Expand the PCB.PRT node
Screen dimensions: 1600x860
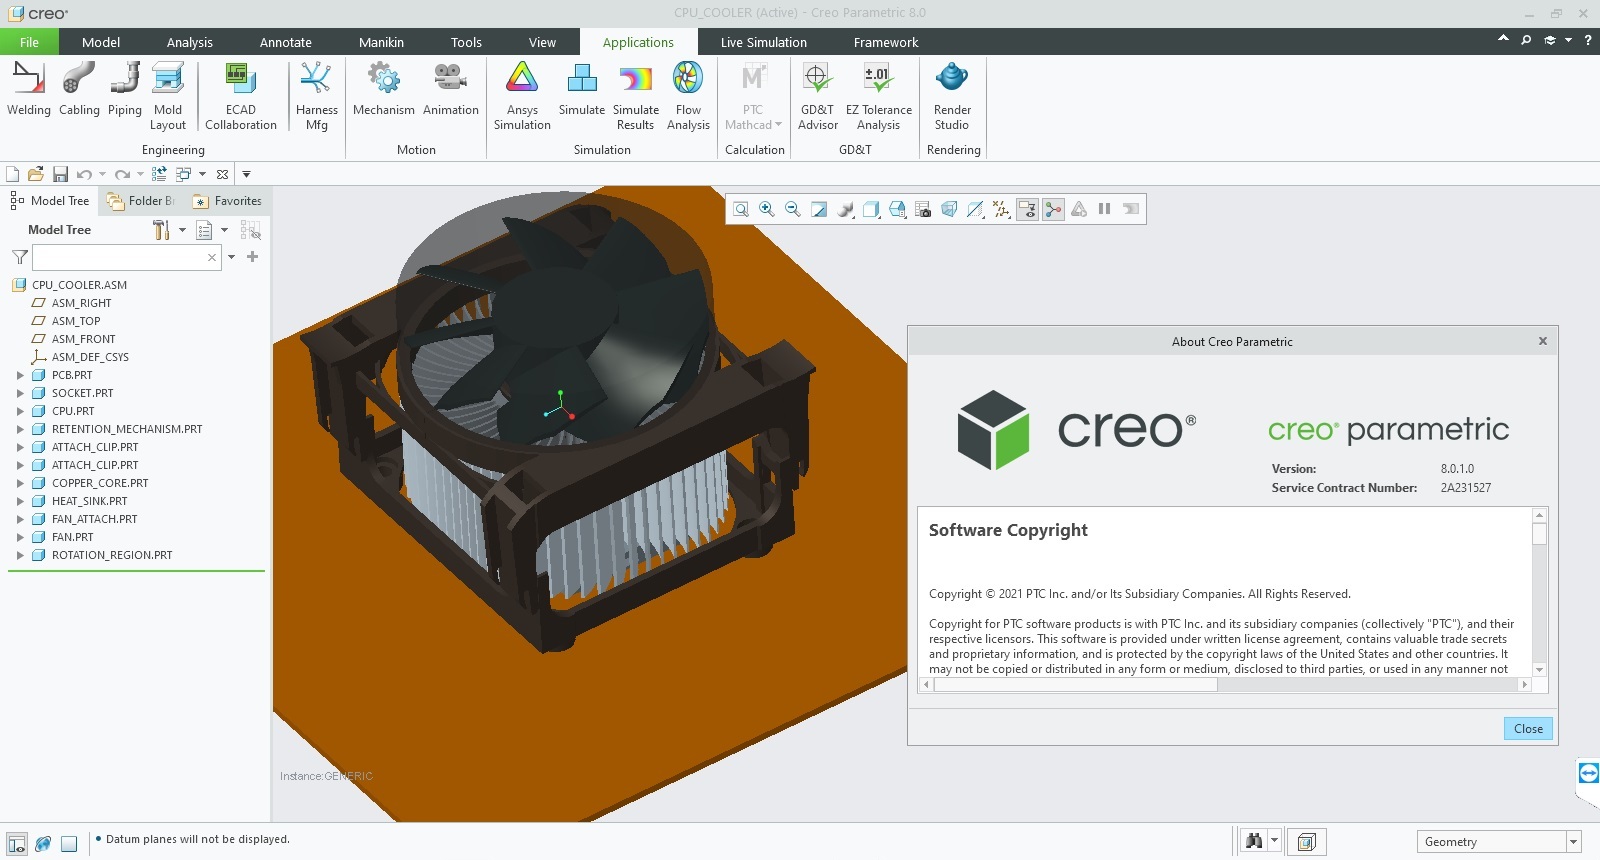tap(20, 375)
